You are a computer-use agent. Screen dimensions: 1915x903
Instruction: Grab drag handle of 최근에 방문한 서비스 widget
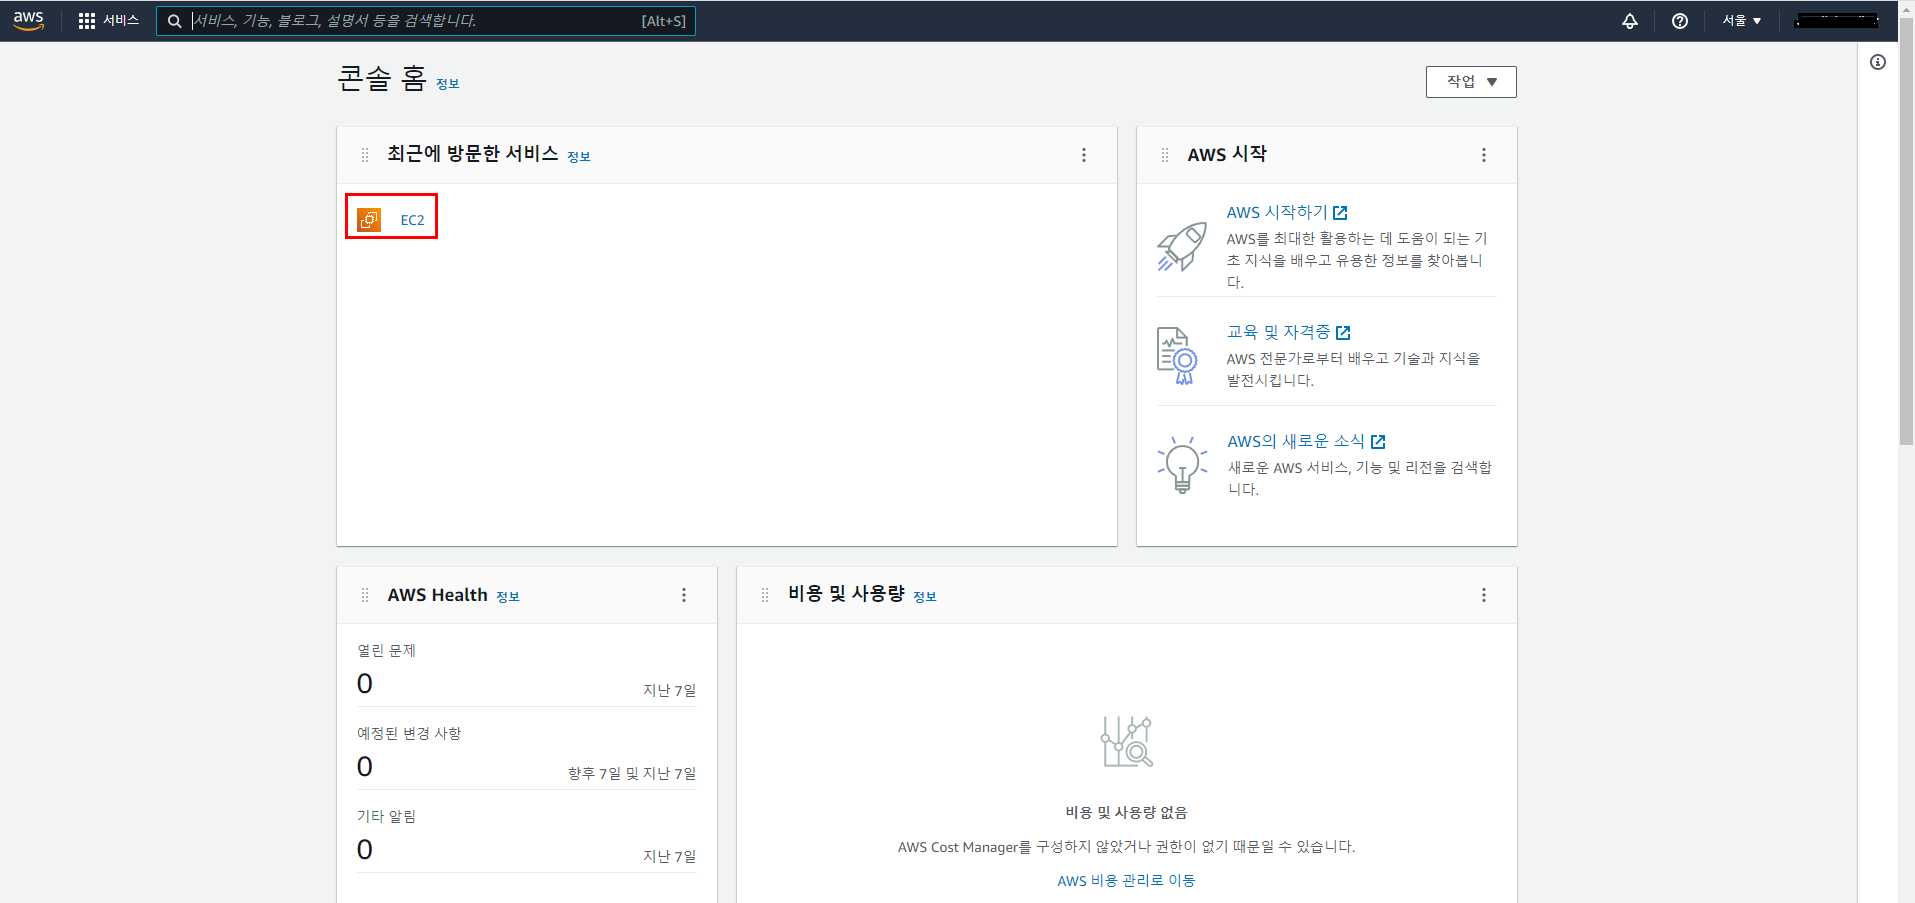coord(365,155)
